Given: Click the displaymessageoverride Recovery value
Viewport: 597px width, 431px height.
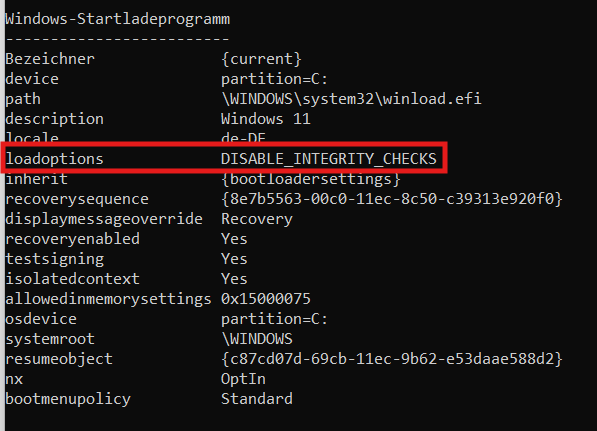Looking at the screenshot, I should coord(257,219).
